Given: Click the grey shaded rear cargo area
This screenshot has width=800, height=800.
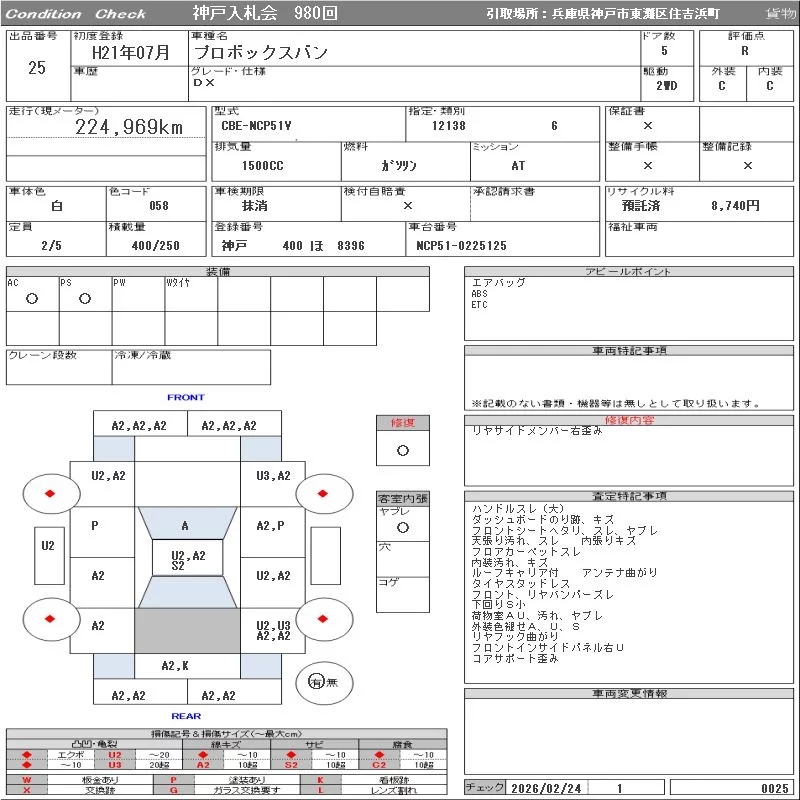Looking at the screenshot, I should (186, 631).
